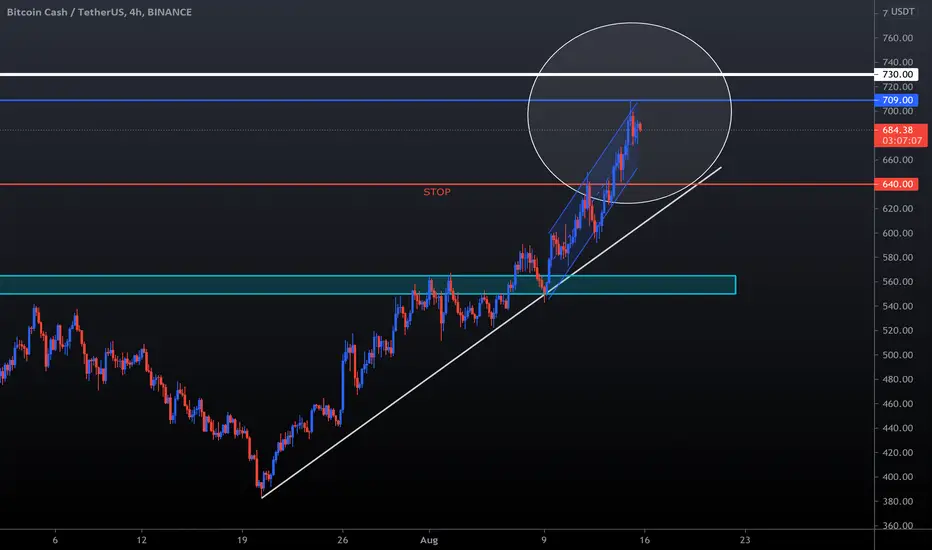The image size is (932, 550).
Task: Click the 740.00 price axis tick
Action: pyautogui.click(x=898, y=62)
